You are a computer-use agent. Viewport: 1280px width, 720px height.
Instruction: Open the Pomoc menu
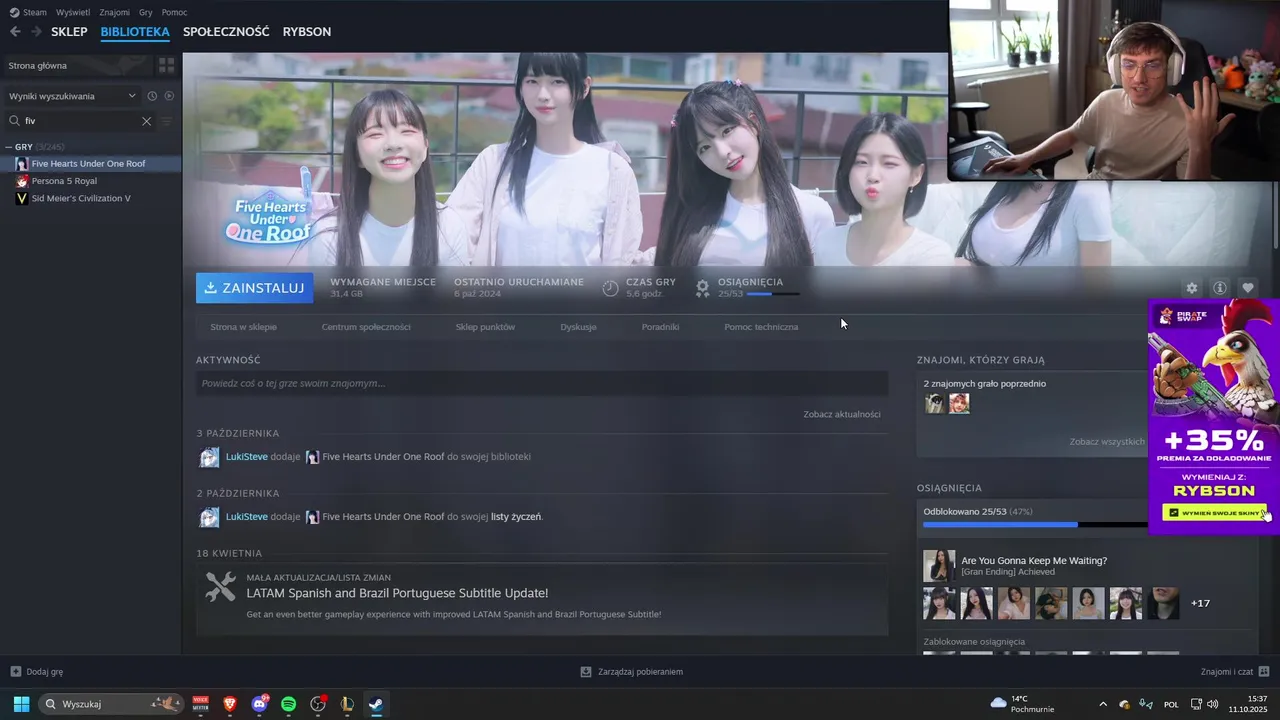(175, 12)
